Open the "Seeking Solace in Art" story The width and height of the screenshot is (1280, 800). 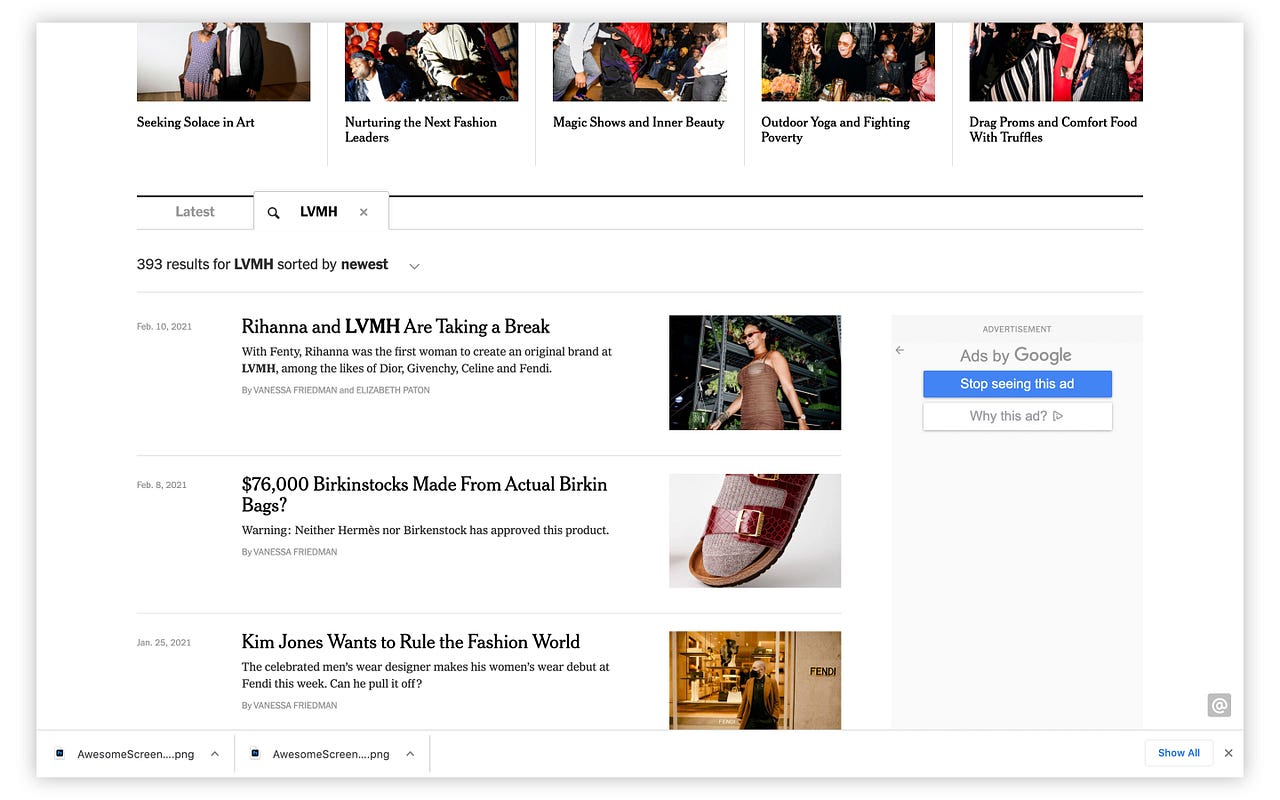pyautogui.click(x=195, y=122)
